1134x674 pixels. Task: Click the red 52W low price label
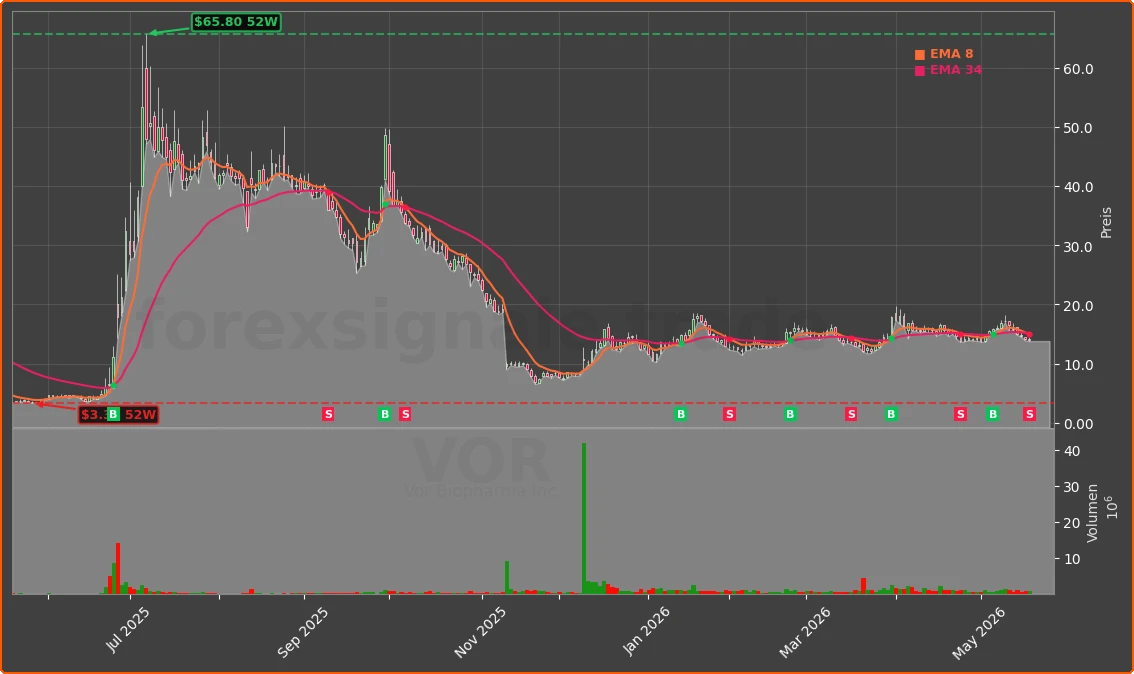tap(119, 414)
